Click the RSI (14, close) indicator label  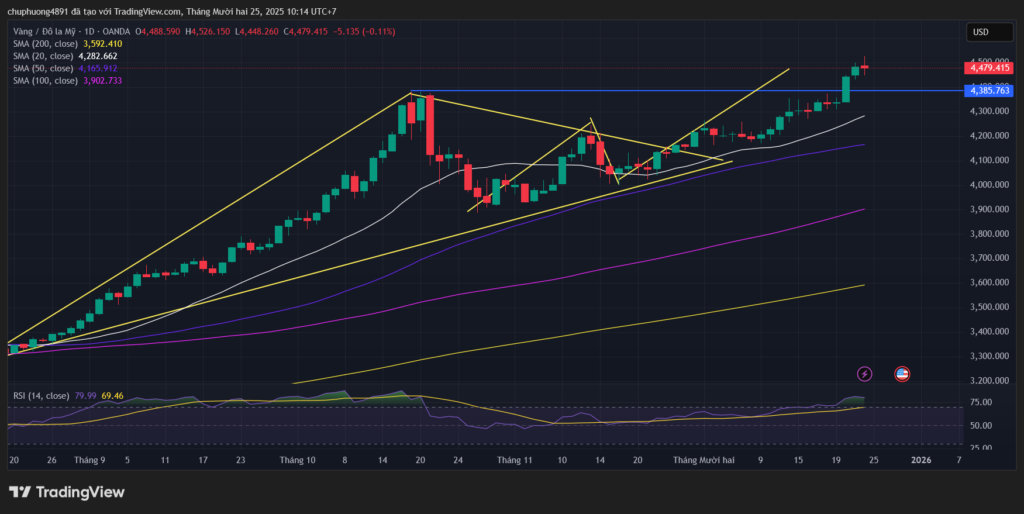point(40,396)
